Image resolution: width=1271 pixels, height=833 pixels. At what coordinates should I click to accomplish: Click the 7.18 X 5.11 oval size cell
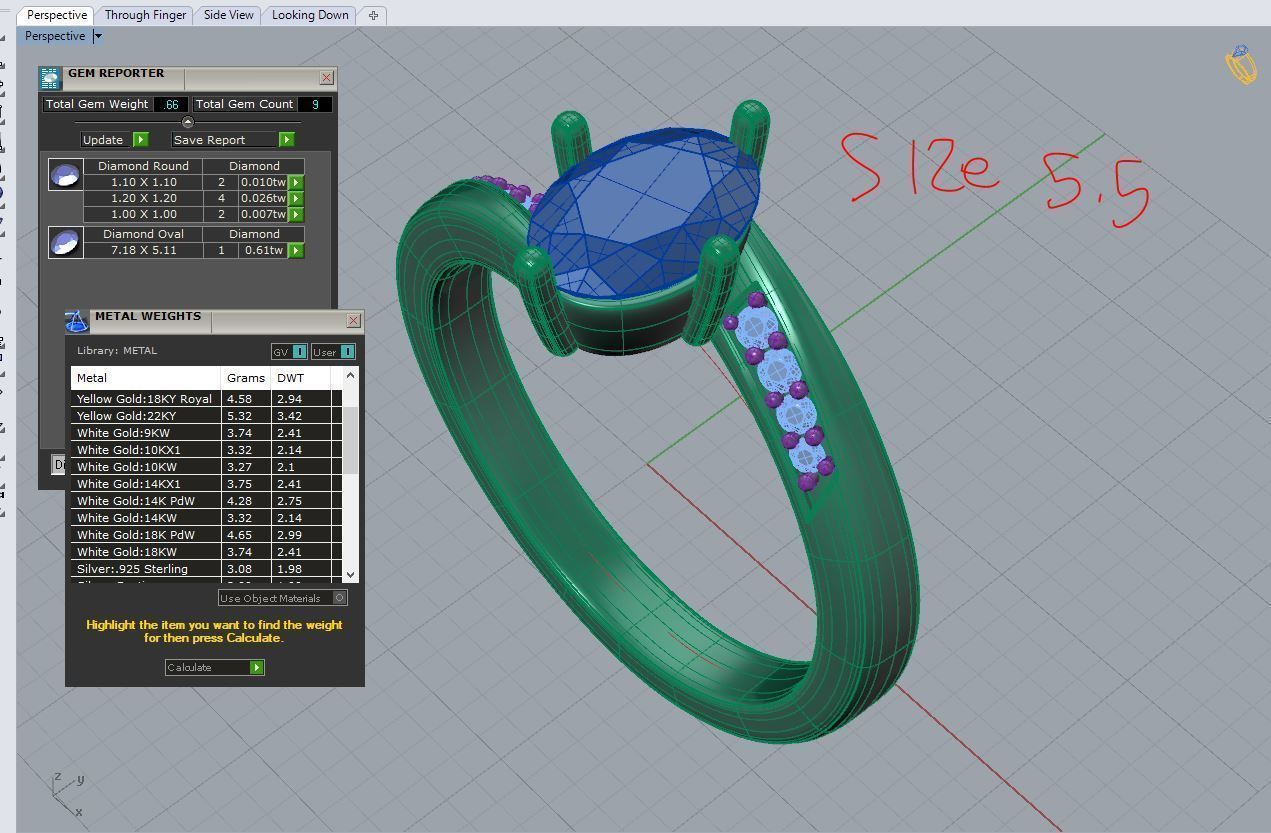(x=143, y=251)
